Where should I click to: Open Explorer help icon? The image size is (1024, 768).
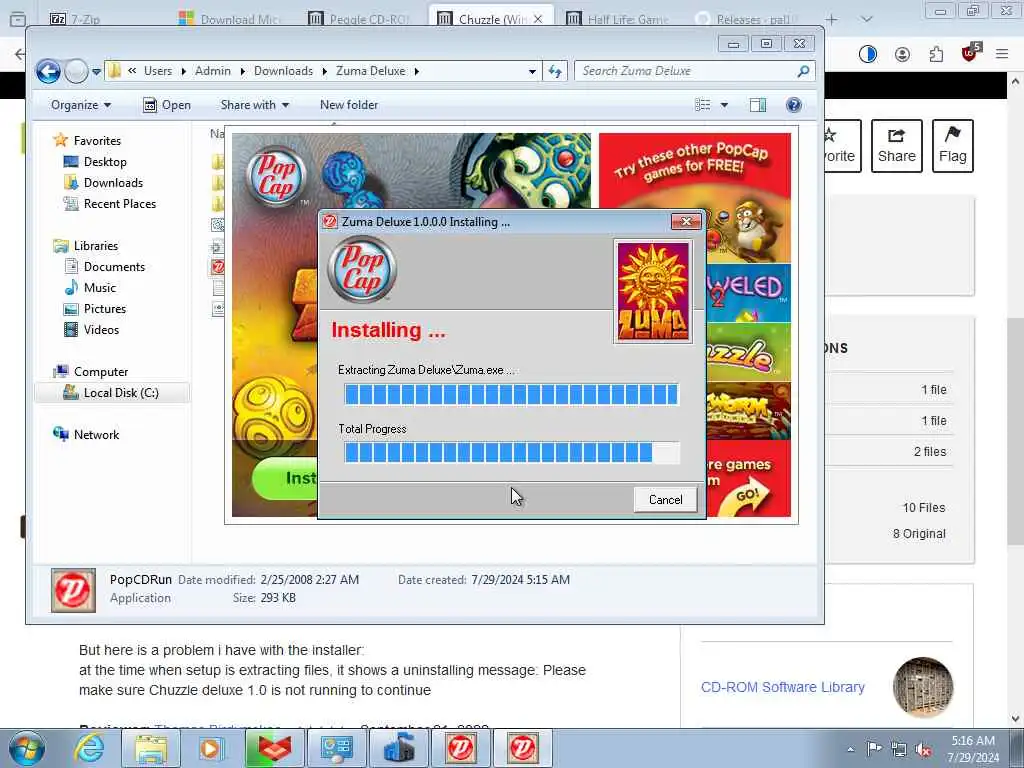point(793,105)
